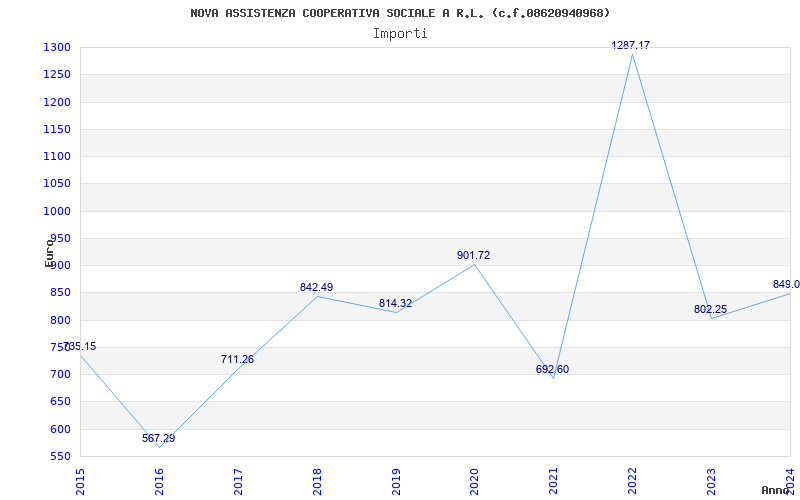Click the 1200 y-axis value
The height and width of the screenshot is (500, 800).
(57, 103)
